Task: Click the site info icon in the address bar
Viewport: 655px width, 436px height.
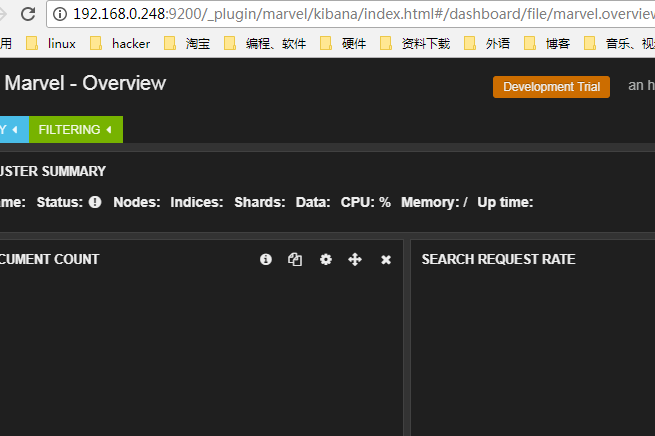Action: coord(60,14)
